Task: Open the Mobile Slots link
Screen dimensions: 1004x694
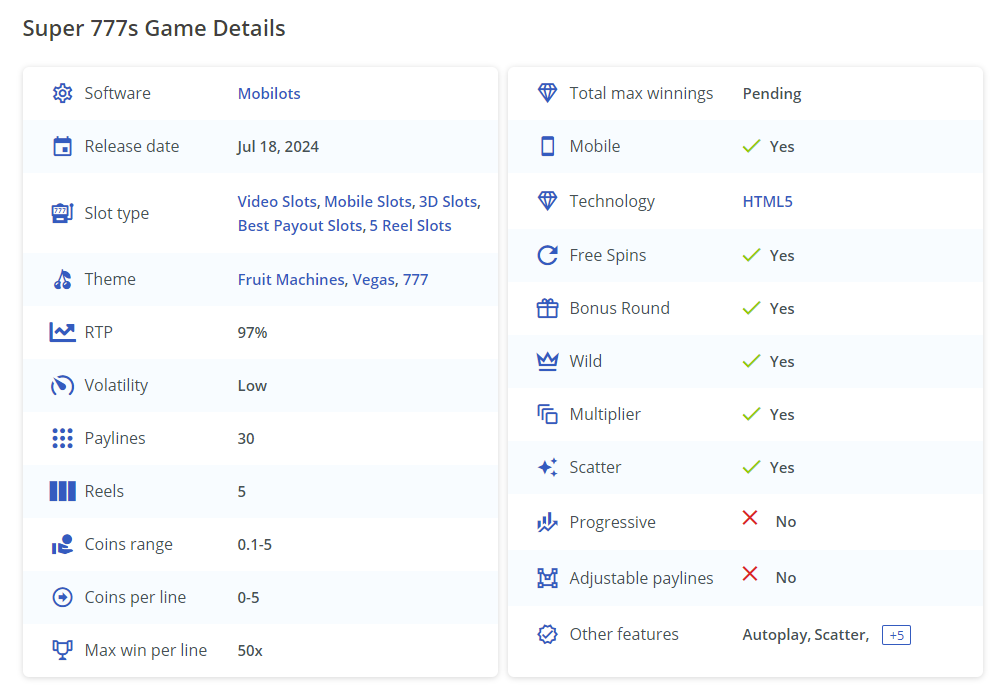Action: pyautogui.click(x=368, y=202)
